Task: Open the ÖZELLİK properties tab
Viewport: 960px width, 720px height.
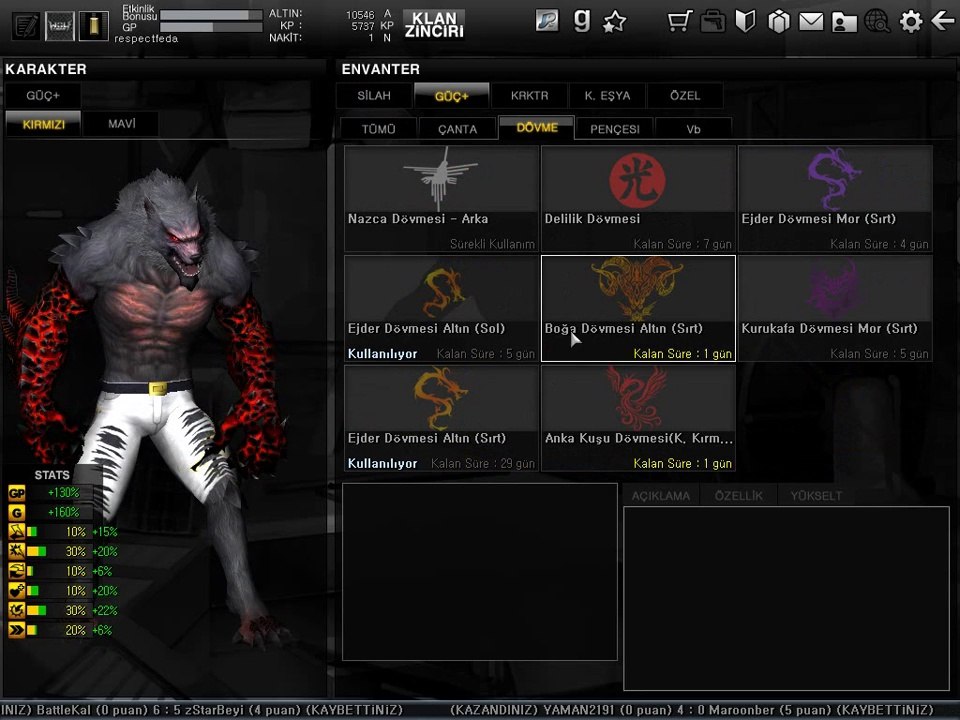Action: coord(738,496)
